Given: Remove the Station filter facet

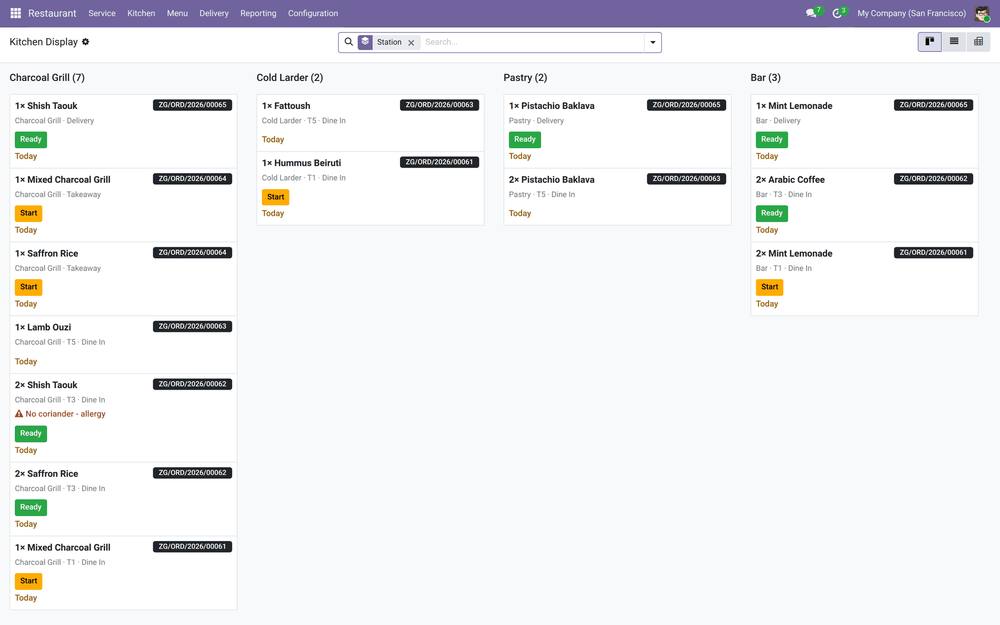Looking at the screenshot, I should [x=411, y=43].
